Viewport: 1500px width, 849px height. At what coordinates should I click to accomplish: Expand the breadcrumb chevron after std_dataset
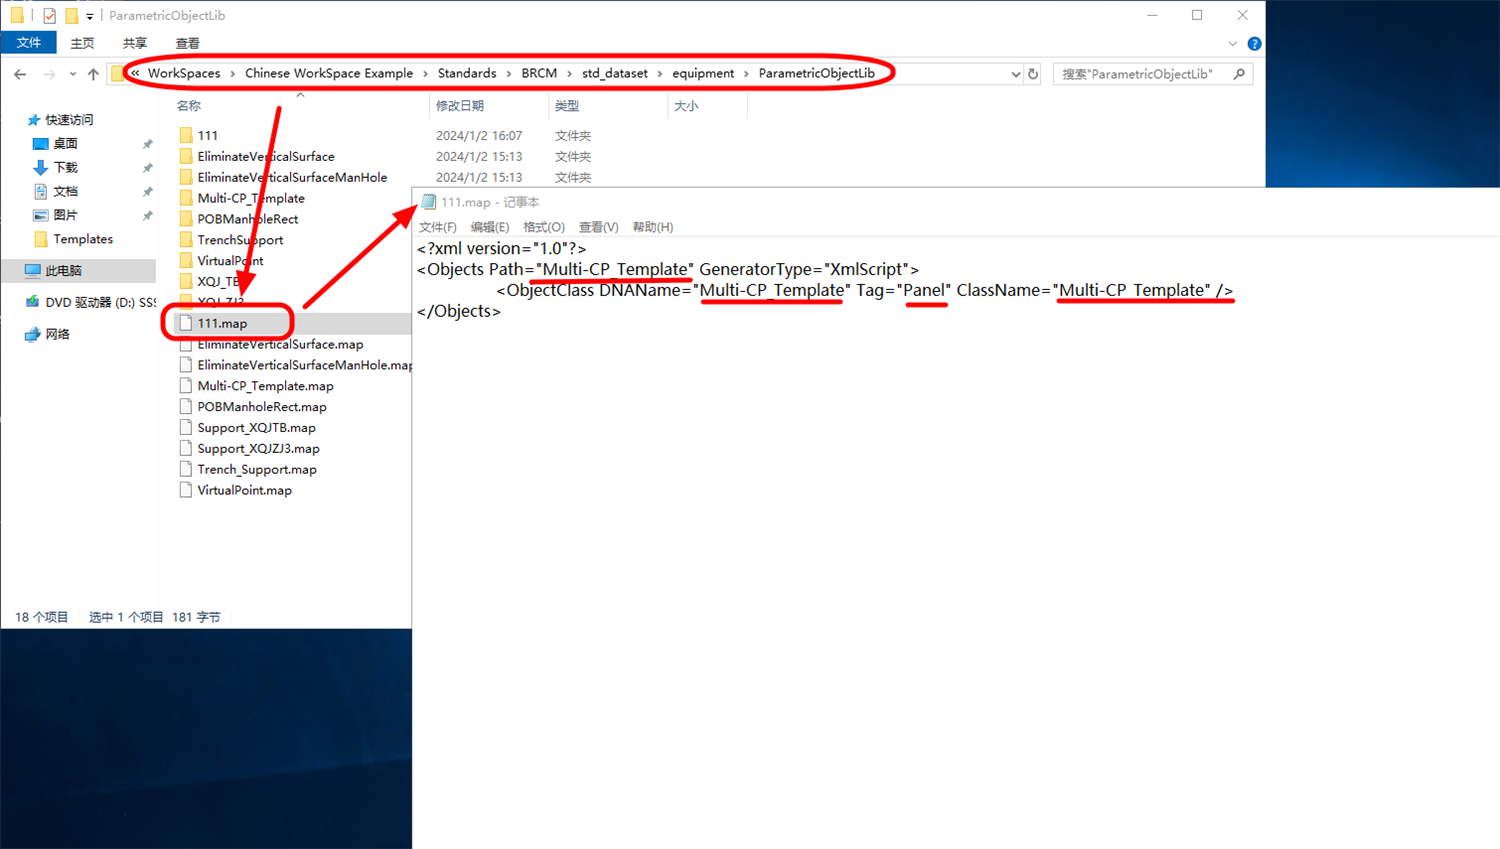point(660,74)
